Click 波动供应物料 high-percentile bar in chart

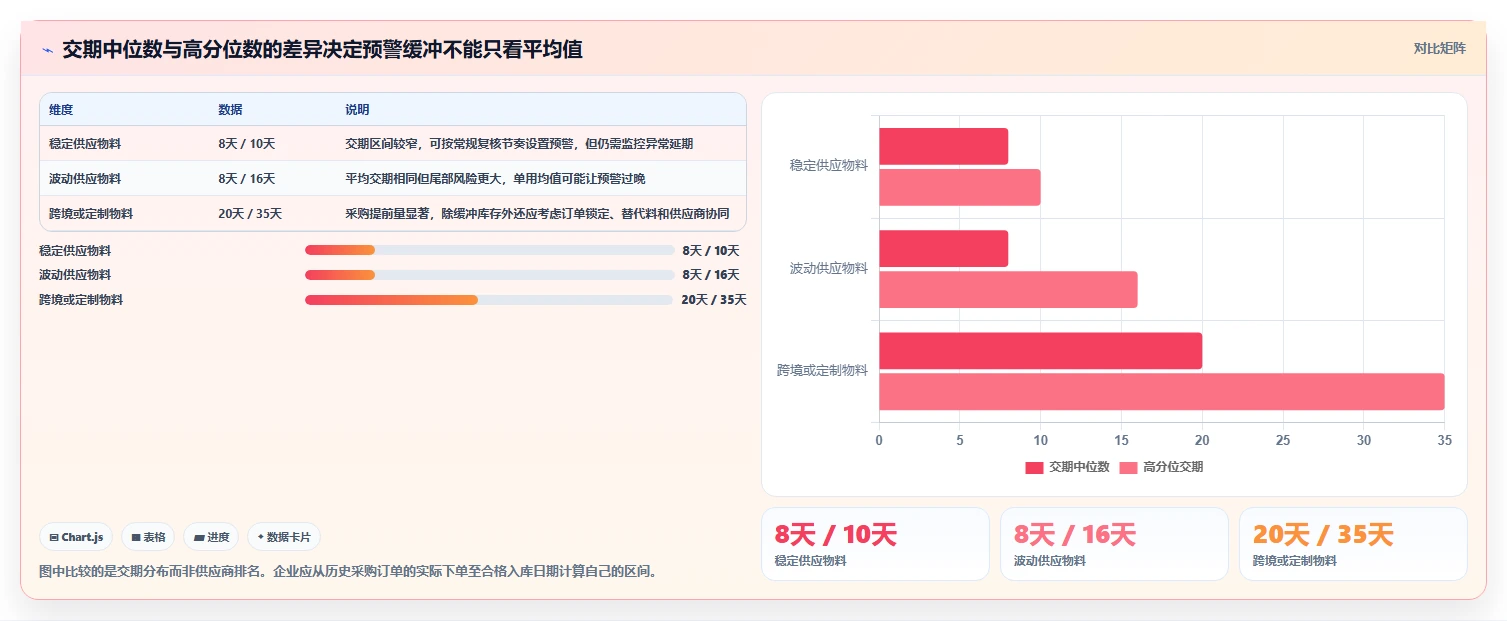(1008, 290)
